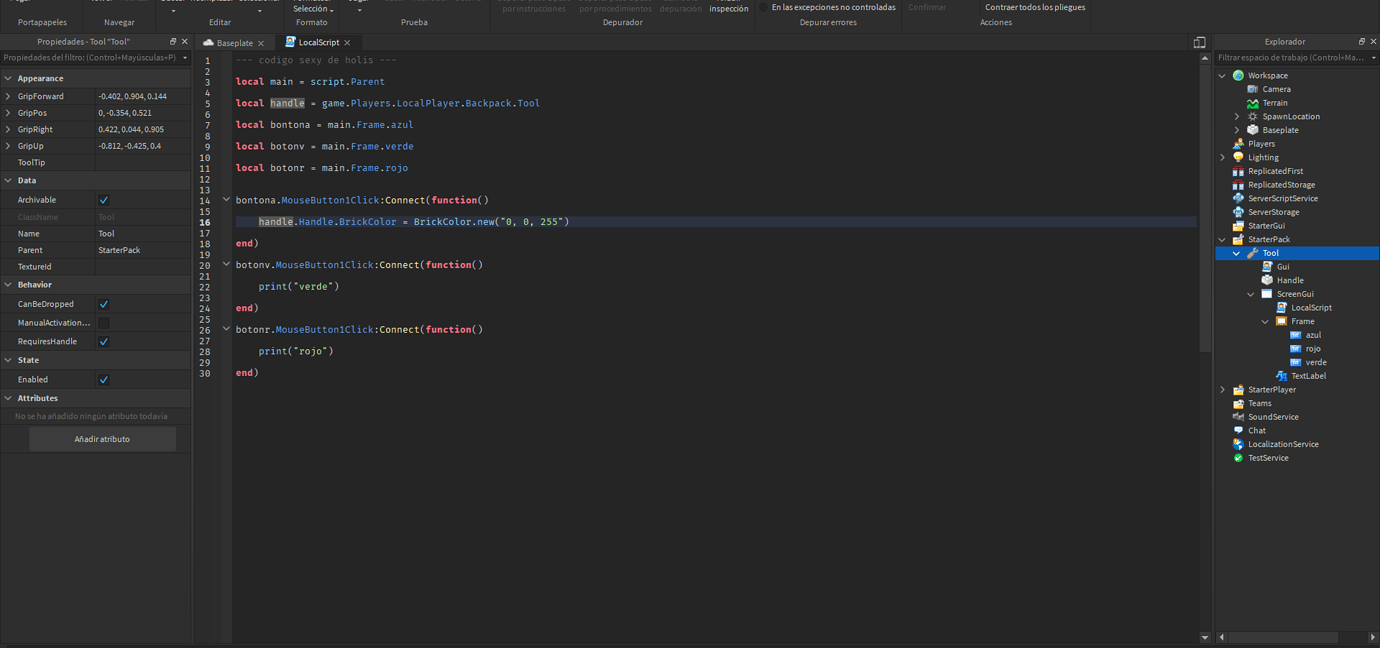Expand the GripUp vector property

click(x=8, y=146)
